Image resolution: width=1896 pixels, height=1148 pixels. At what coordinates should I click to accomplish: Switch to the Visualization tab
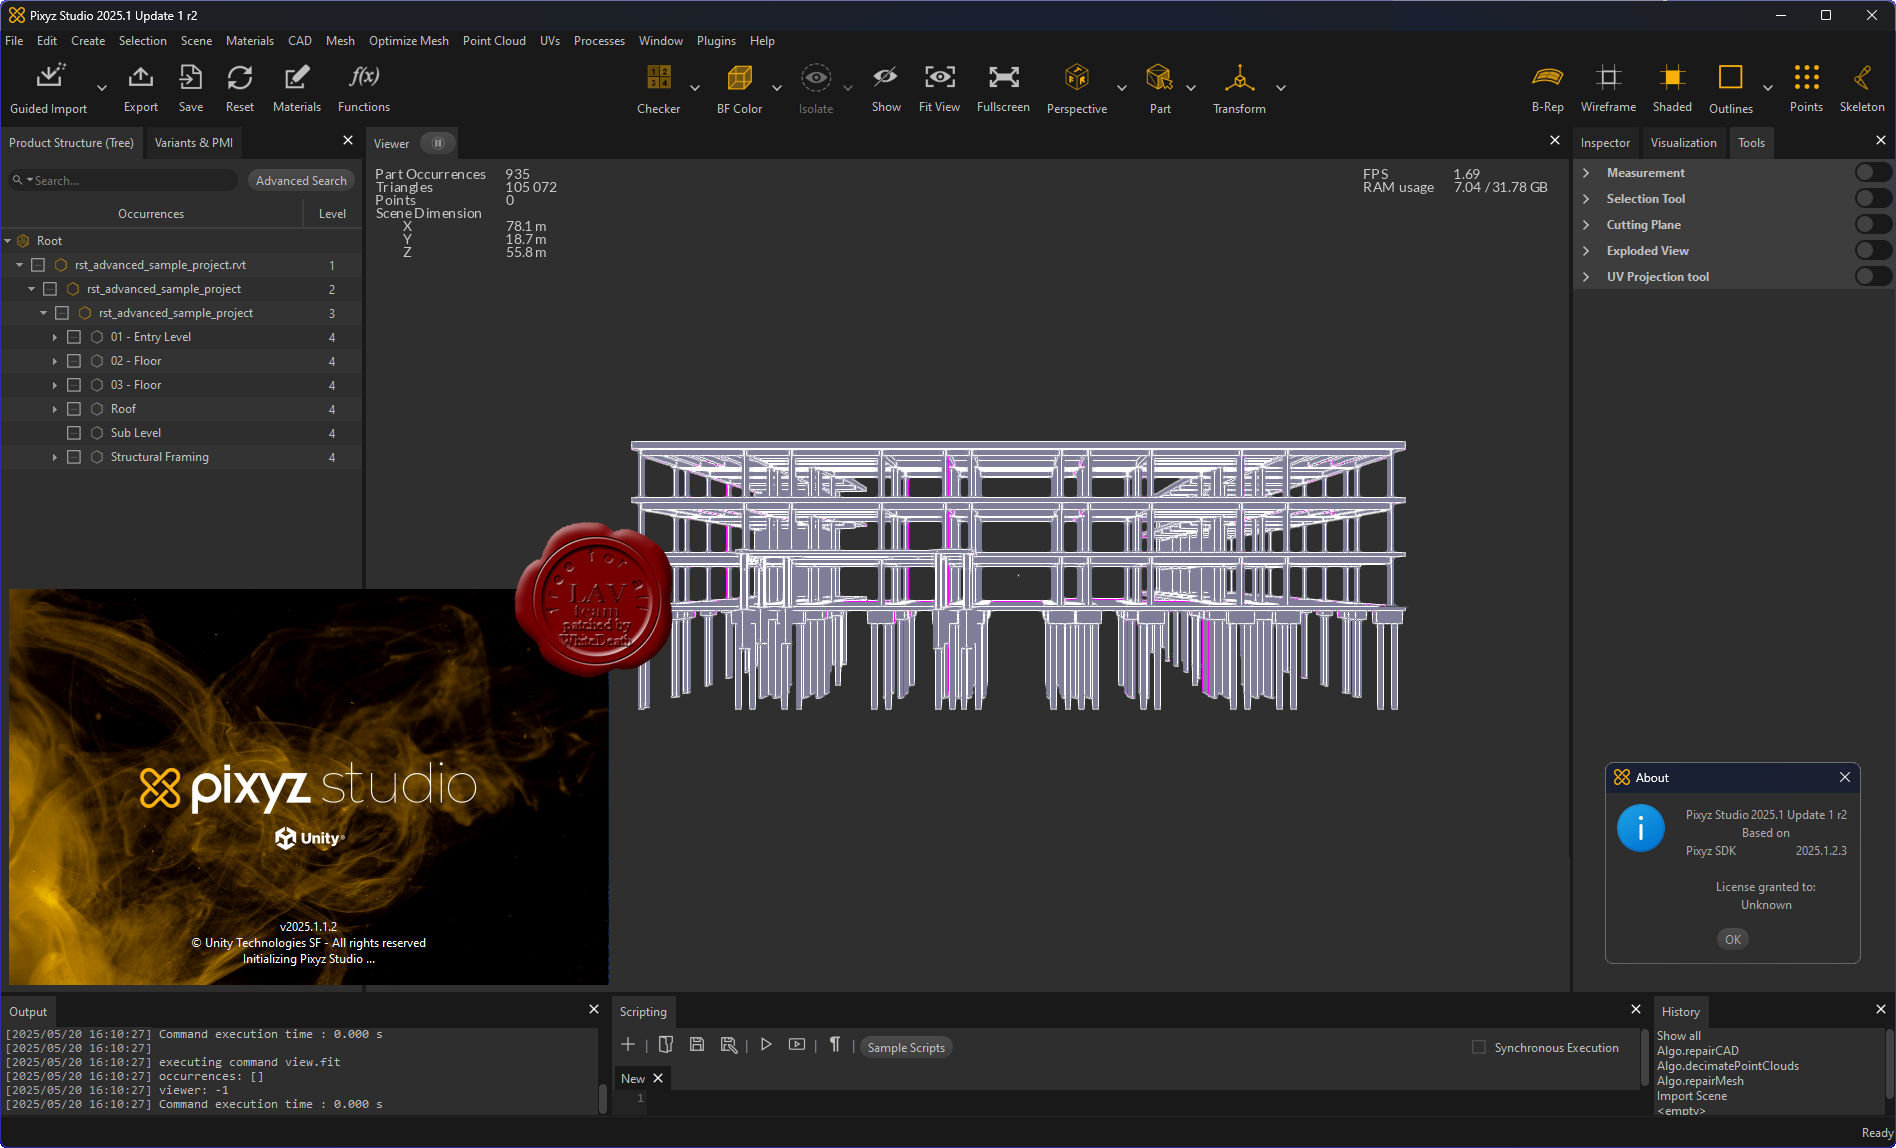(1683, 143)
